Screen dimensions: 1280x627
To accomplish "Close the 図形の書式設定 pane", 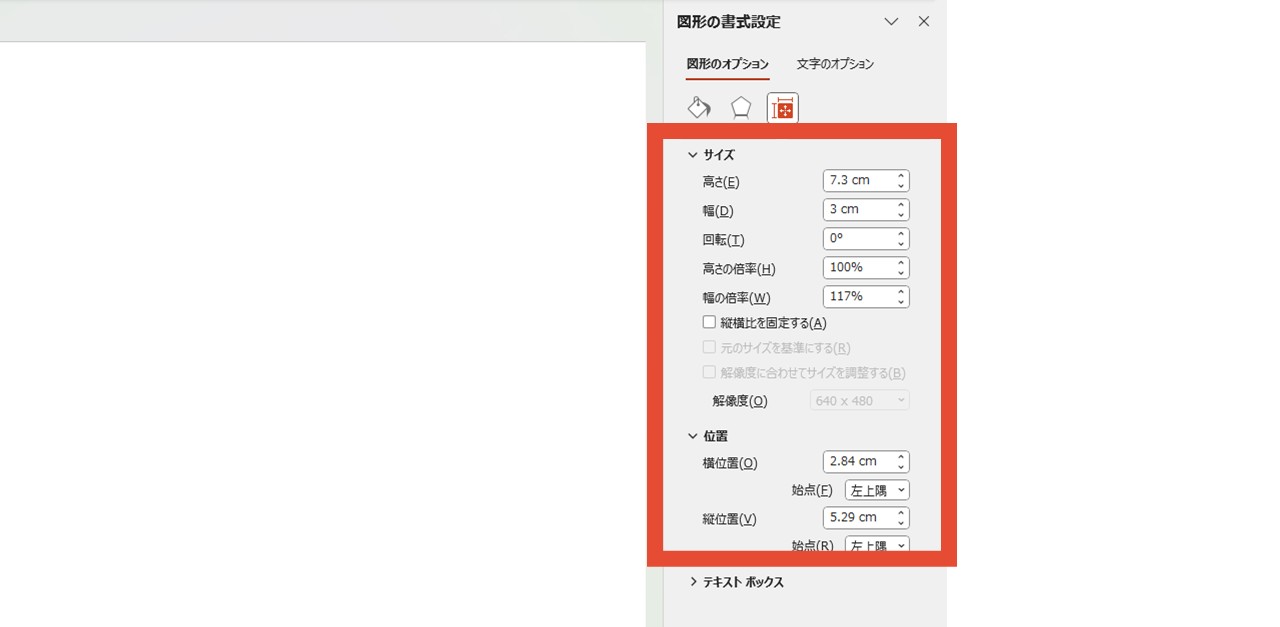I will [924, 21].
